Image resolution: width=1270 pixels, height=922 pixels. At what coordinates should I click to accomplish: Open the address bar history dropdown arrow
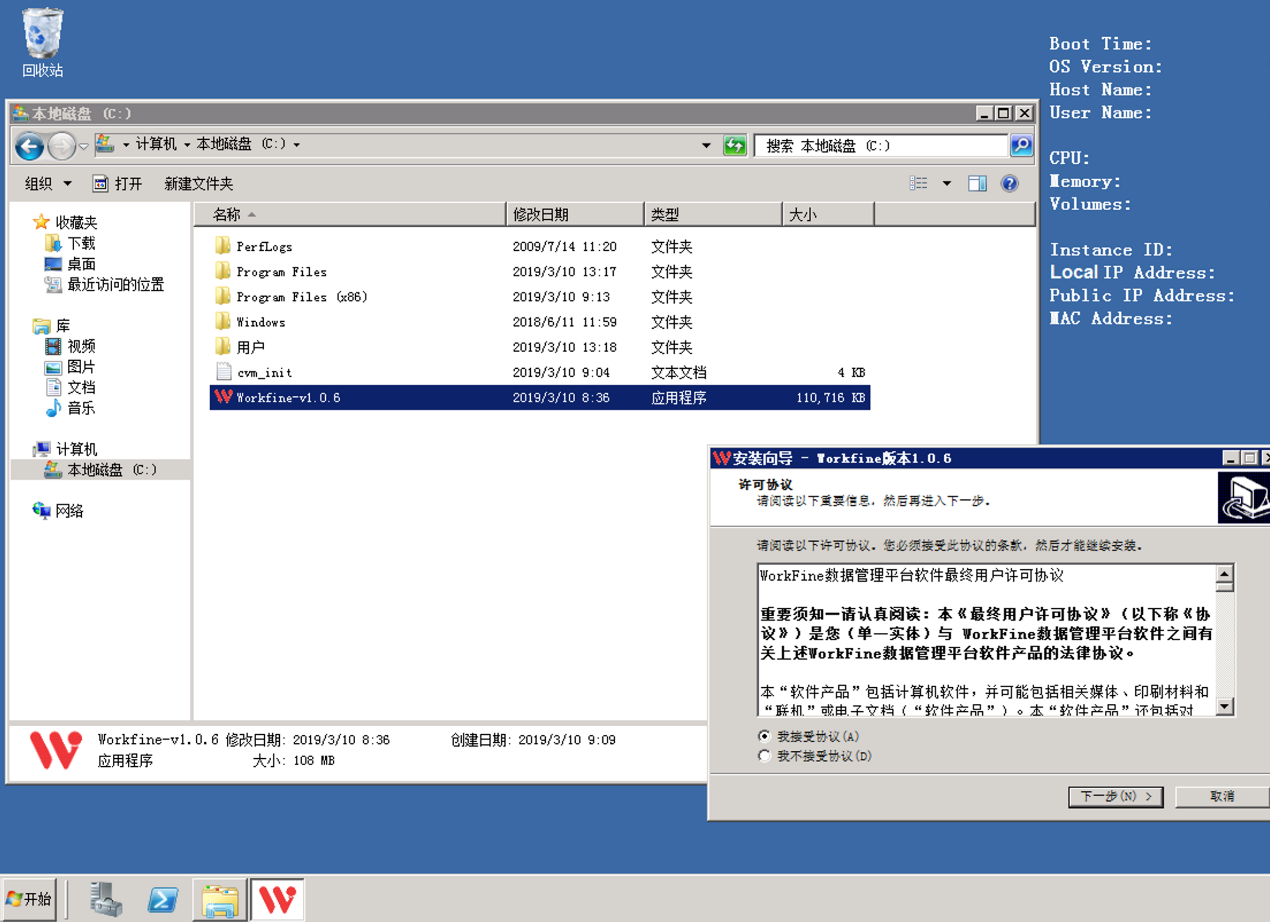pyautogui.click(x=706, y=146)
